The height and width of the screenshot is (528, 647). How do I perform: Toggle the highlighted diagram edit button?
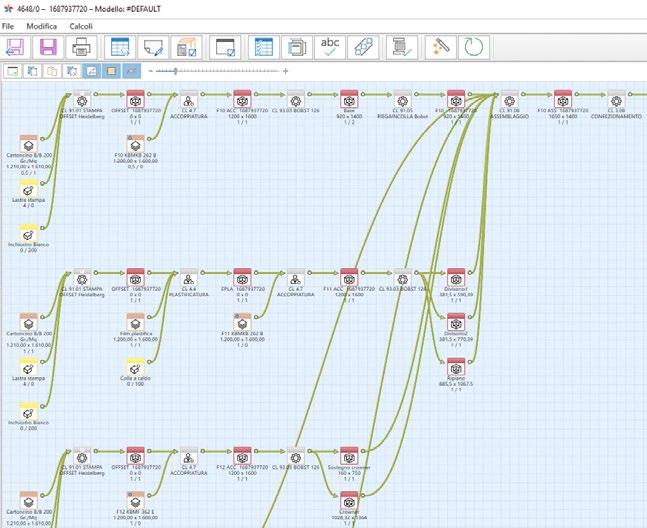[x=92, y=71]
